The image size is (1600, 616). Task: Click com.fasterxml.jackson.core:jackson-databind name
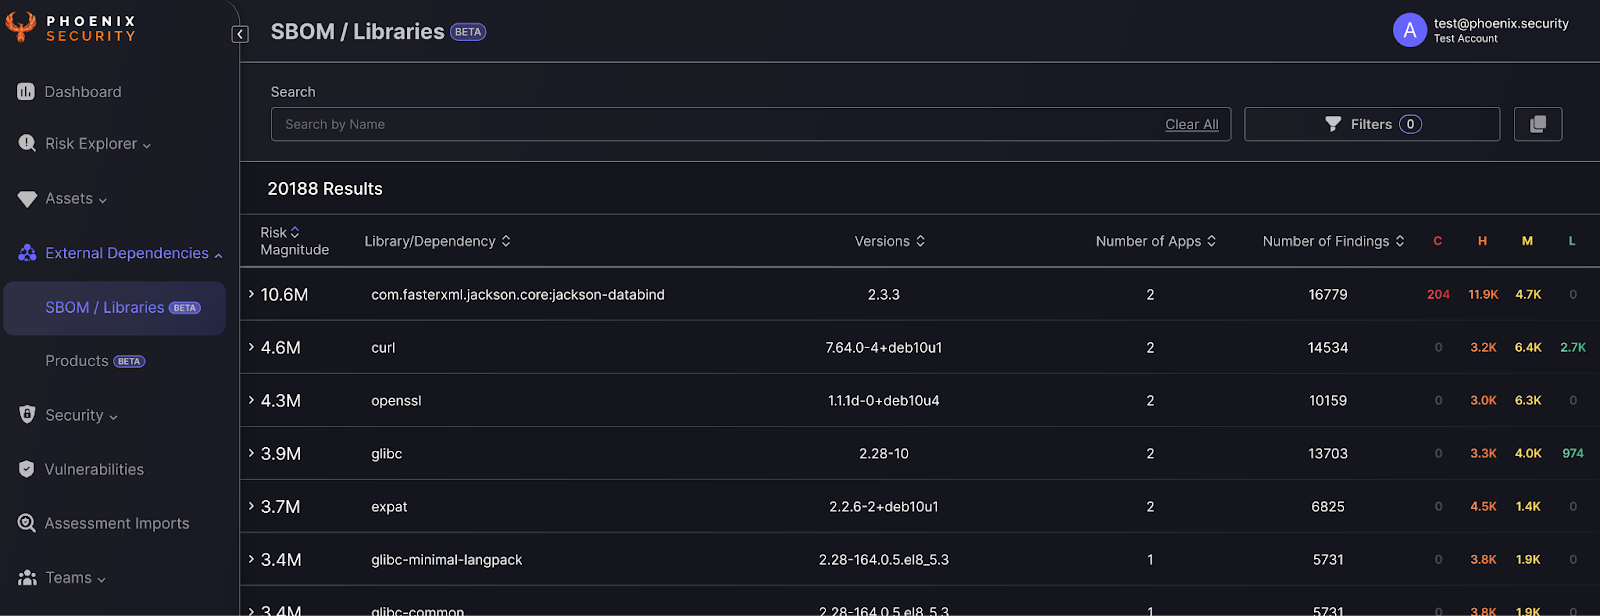coord(518,295)
